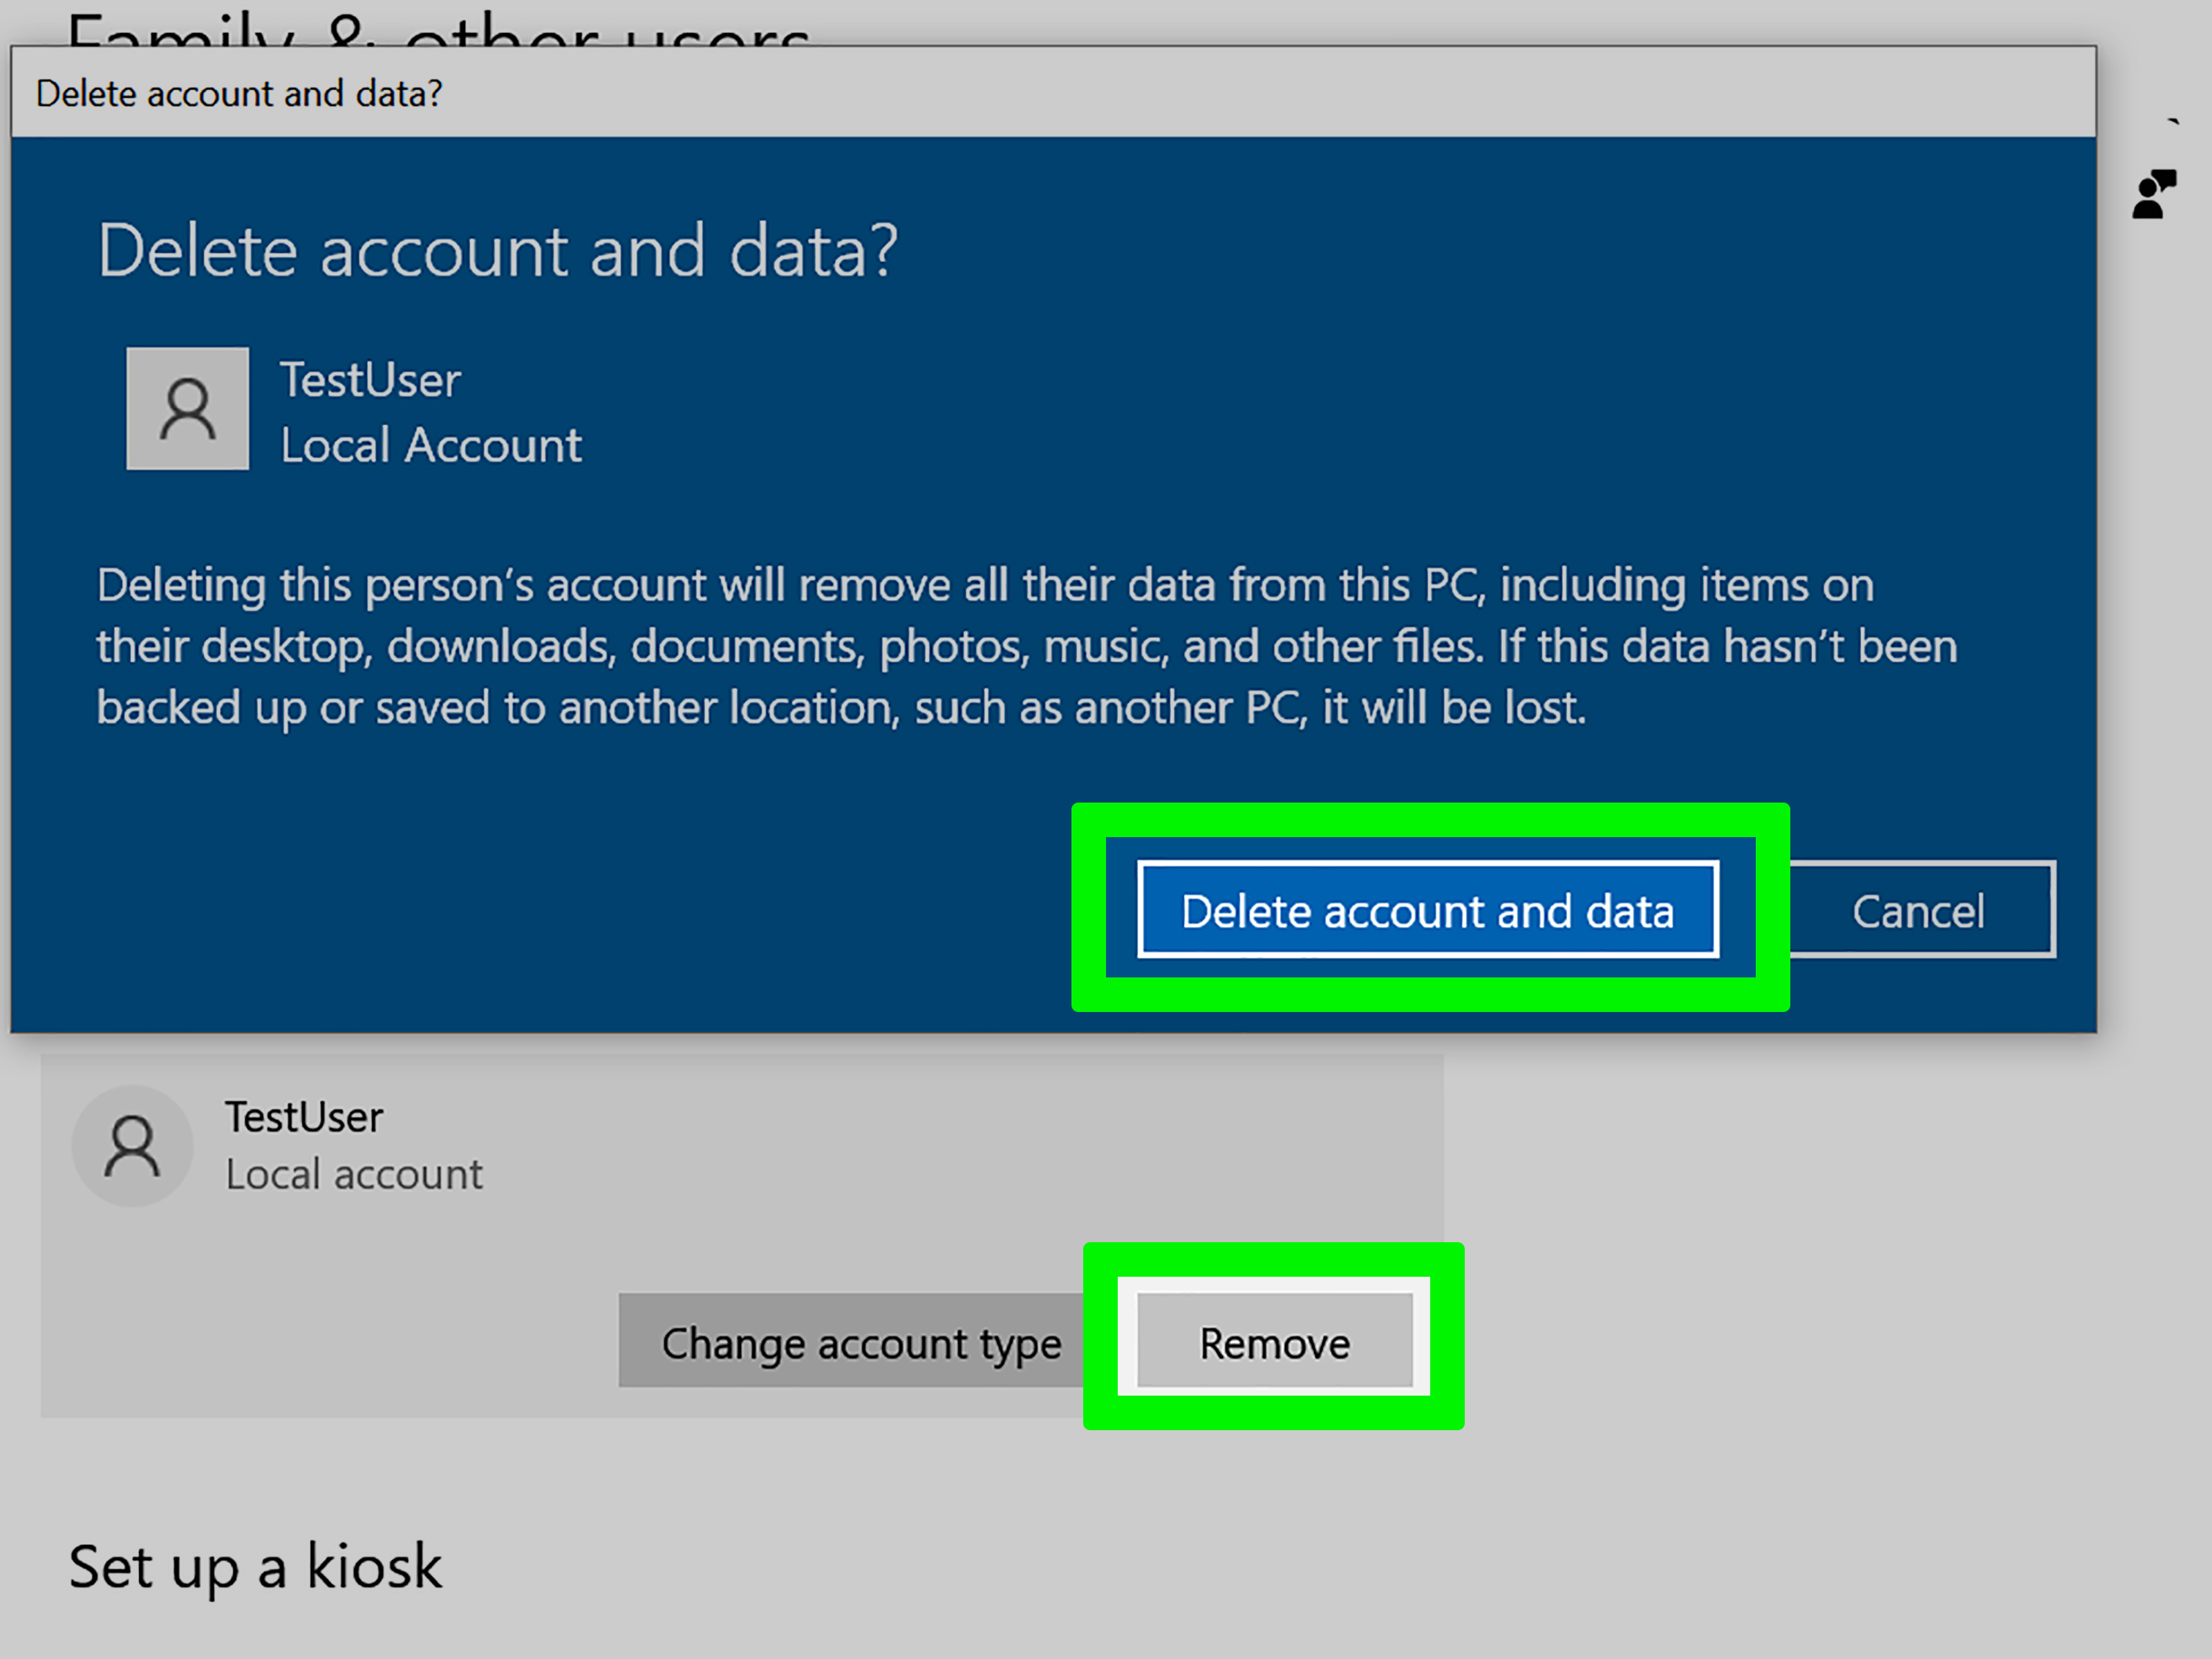The image size is (2212, 1659).
Task: Confirm with Delete account and data button
Action: pos(1428,909)
